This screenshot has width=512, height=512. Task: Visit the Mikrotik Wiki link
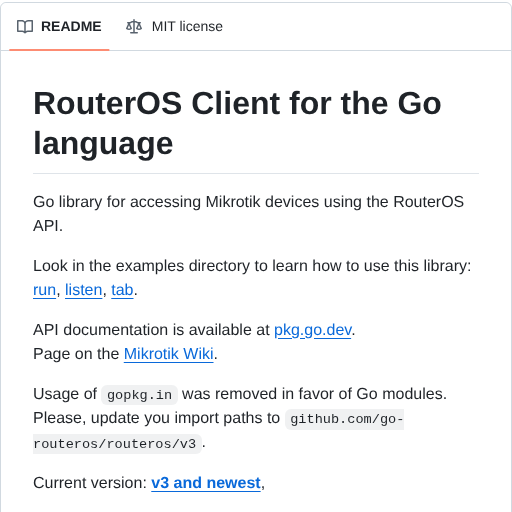click(x=169, y=354)
